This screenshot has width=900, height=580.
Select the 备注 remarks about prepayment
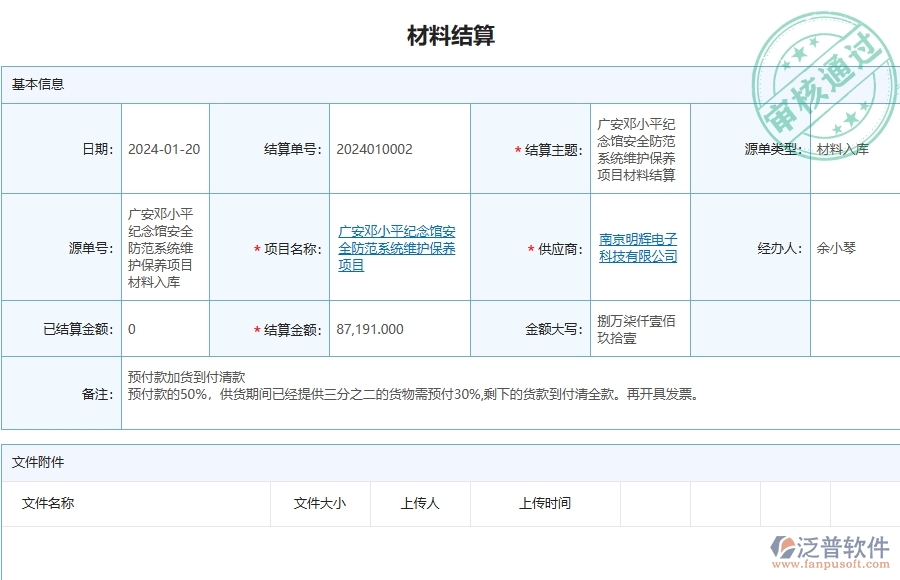pyautogui.click(x=400, y=387)
